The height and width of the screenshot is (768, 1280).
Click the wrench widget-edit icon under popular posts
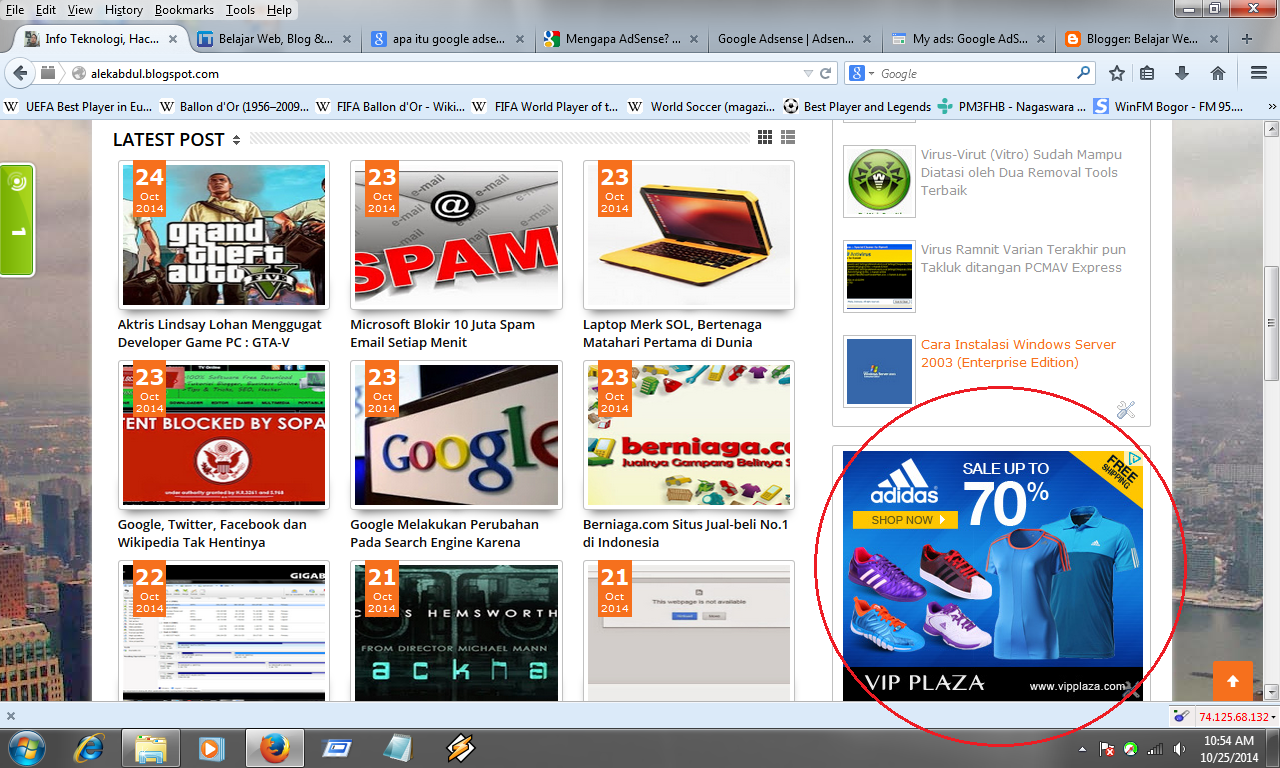[1126, 410]
